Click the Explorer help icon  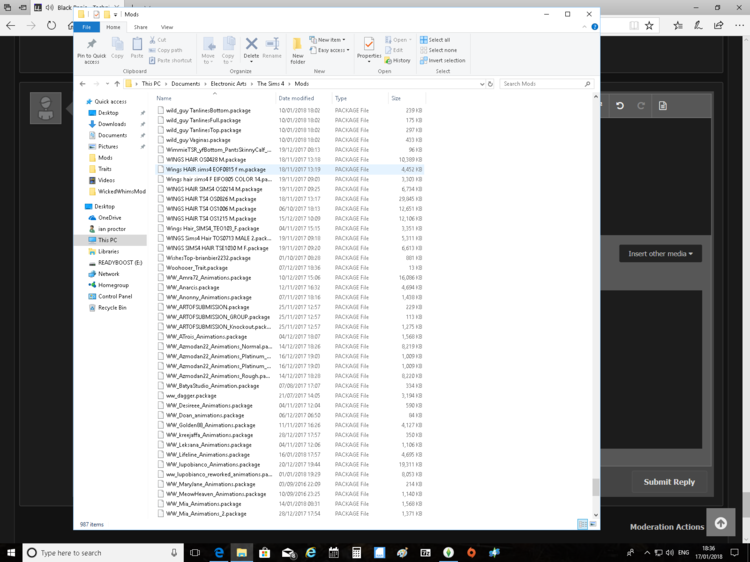point(595,27)
